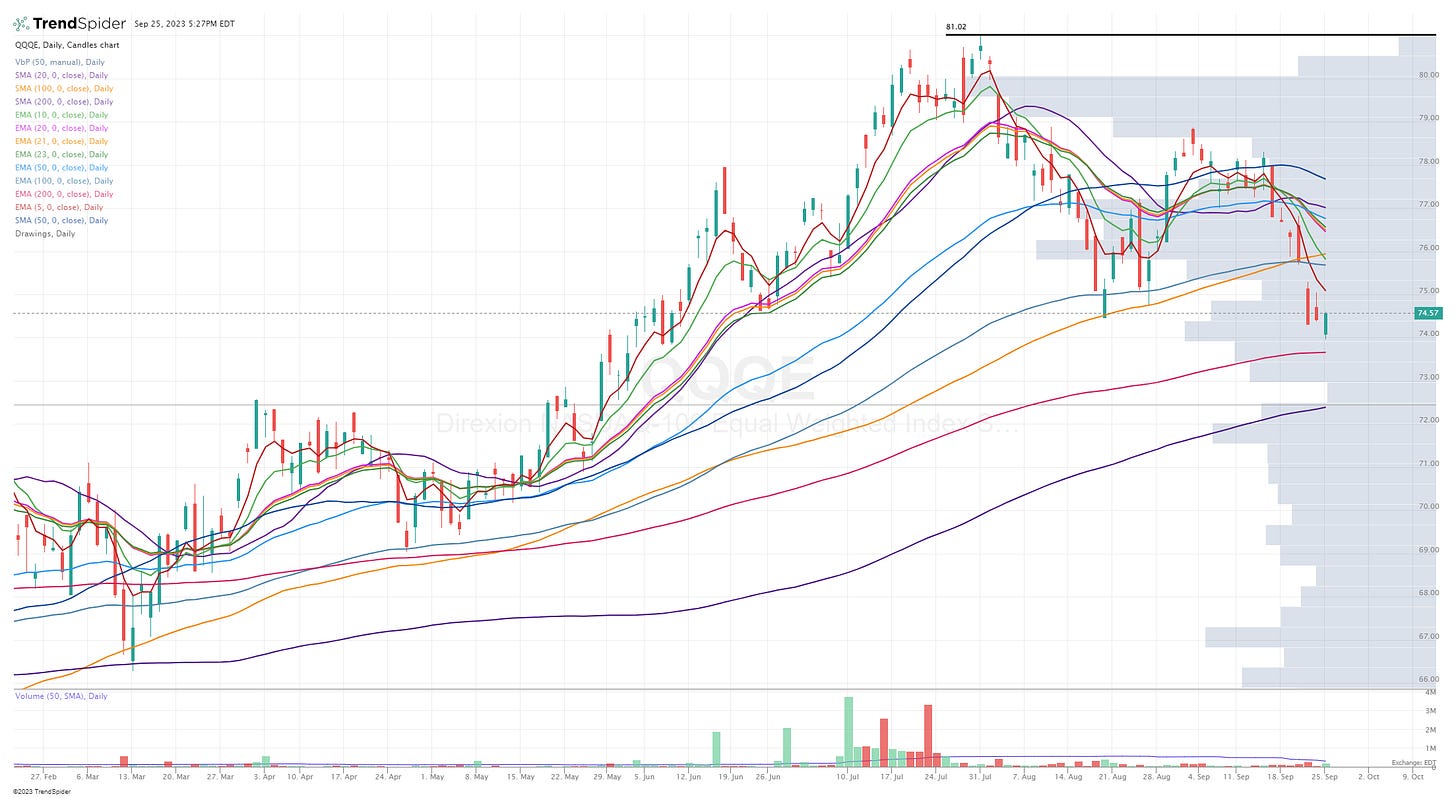1456x798 pixels.
Task: Click the 'Exchange: EDT' label
Action: [1414, 763]
